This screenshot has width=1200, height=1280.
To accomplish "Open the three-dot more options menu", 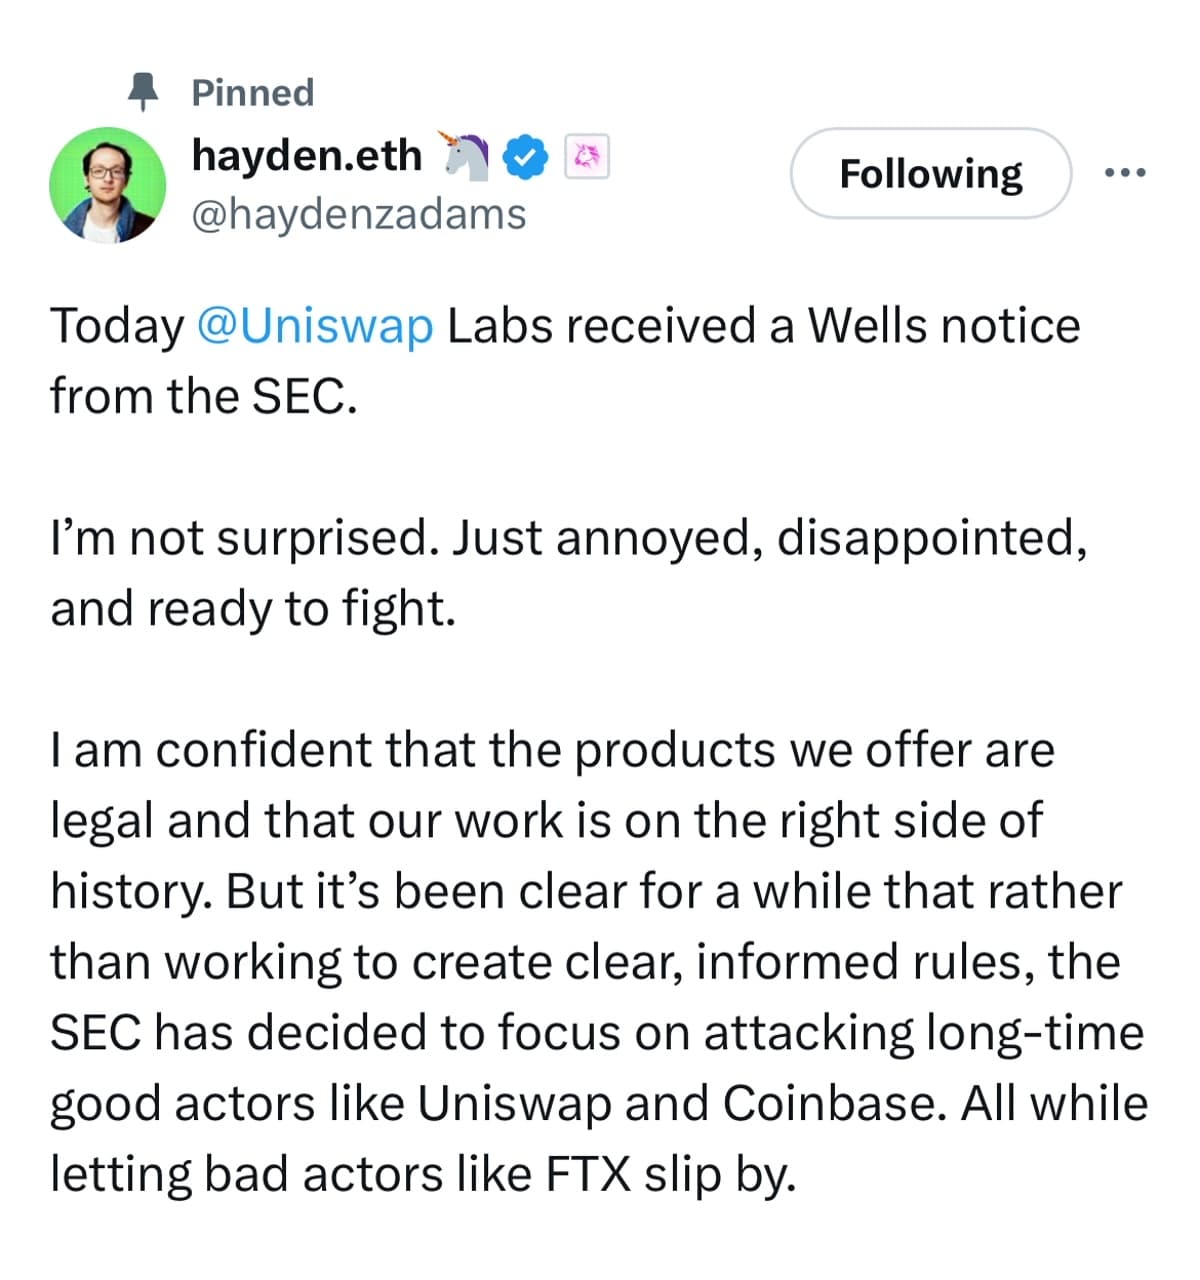I will click(x=1125, y=173).
